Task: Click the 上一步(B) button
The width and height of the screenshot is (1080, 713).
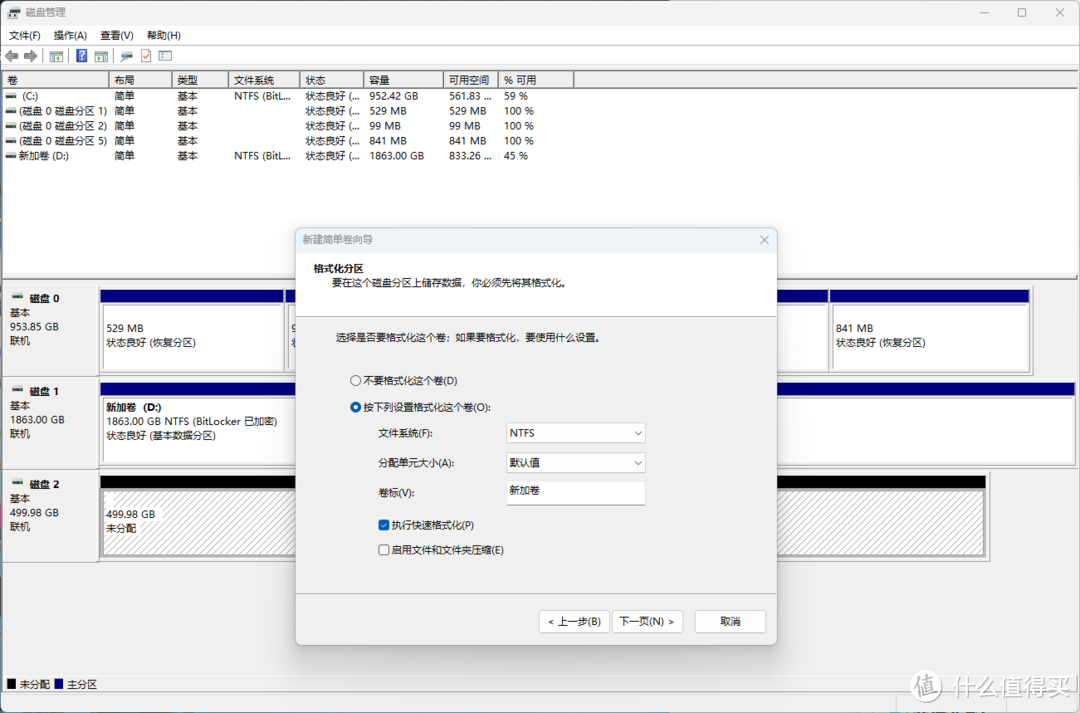Action: 574,622
